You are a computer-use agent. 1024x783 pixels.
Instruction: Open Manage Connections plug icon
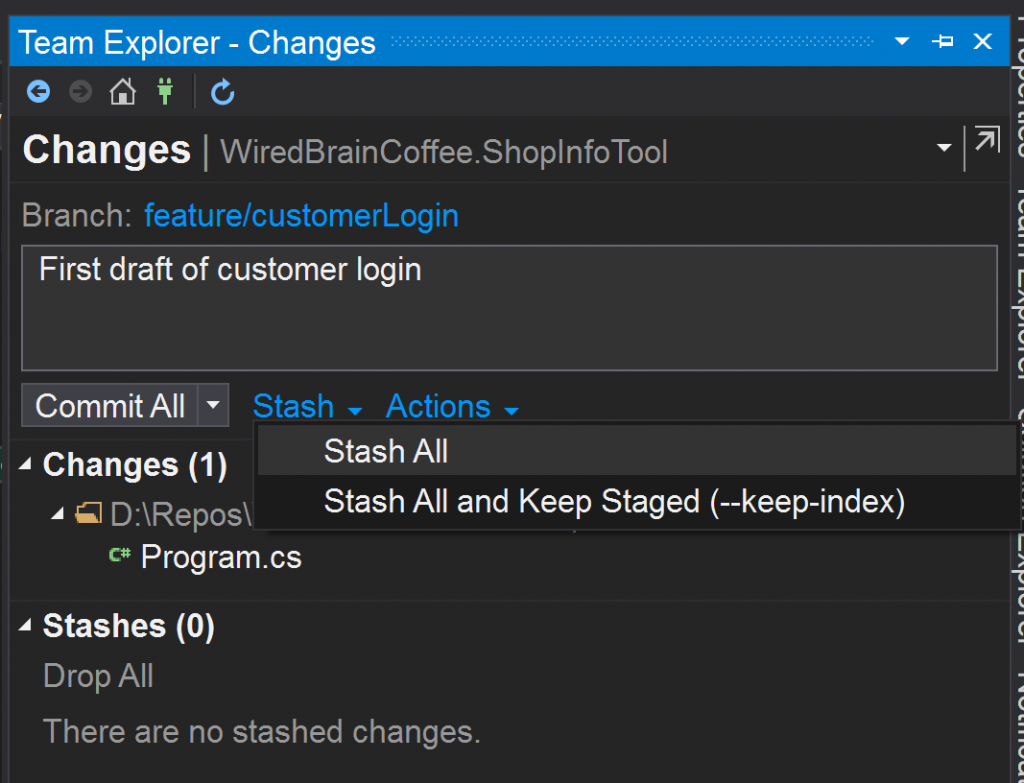click(165, 91)
